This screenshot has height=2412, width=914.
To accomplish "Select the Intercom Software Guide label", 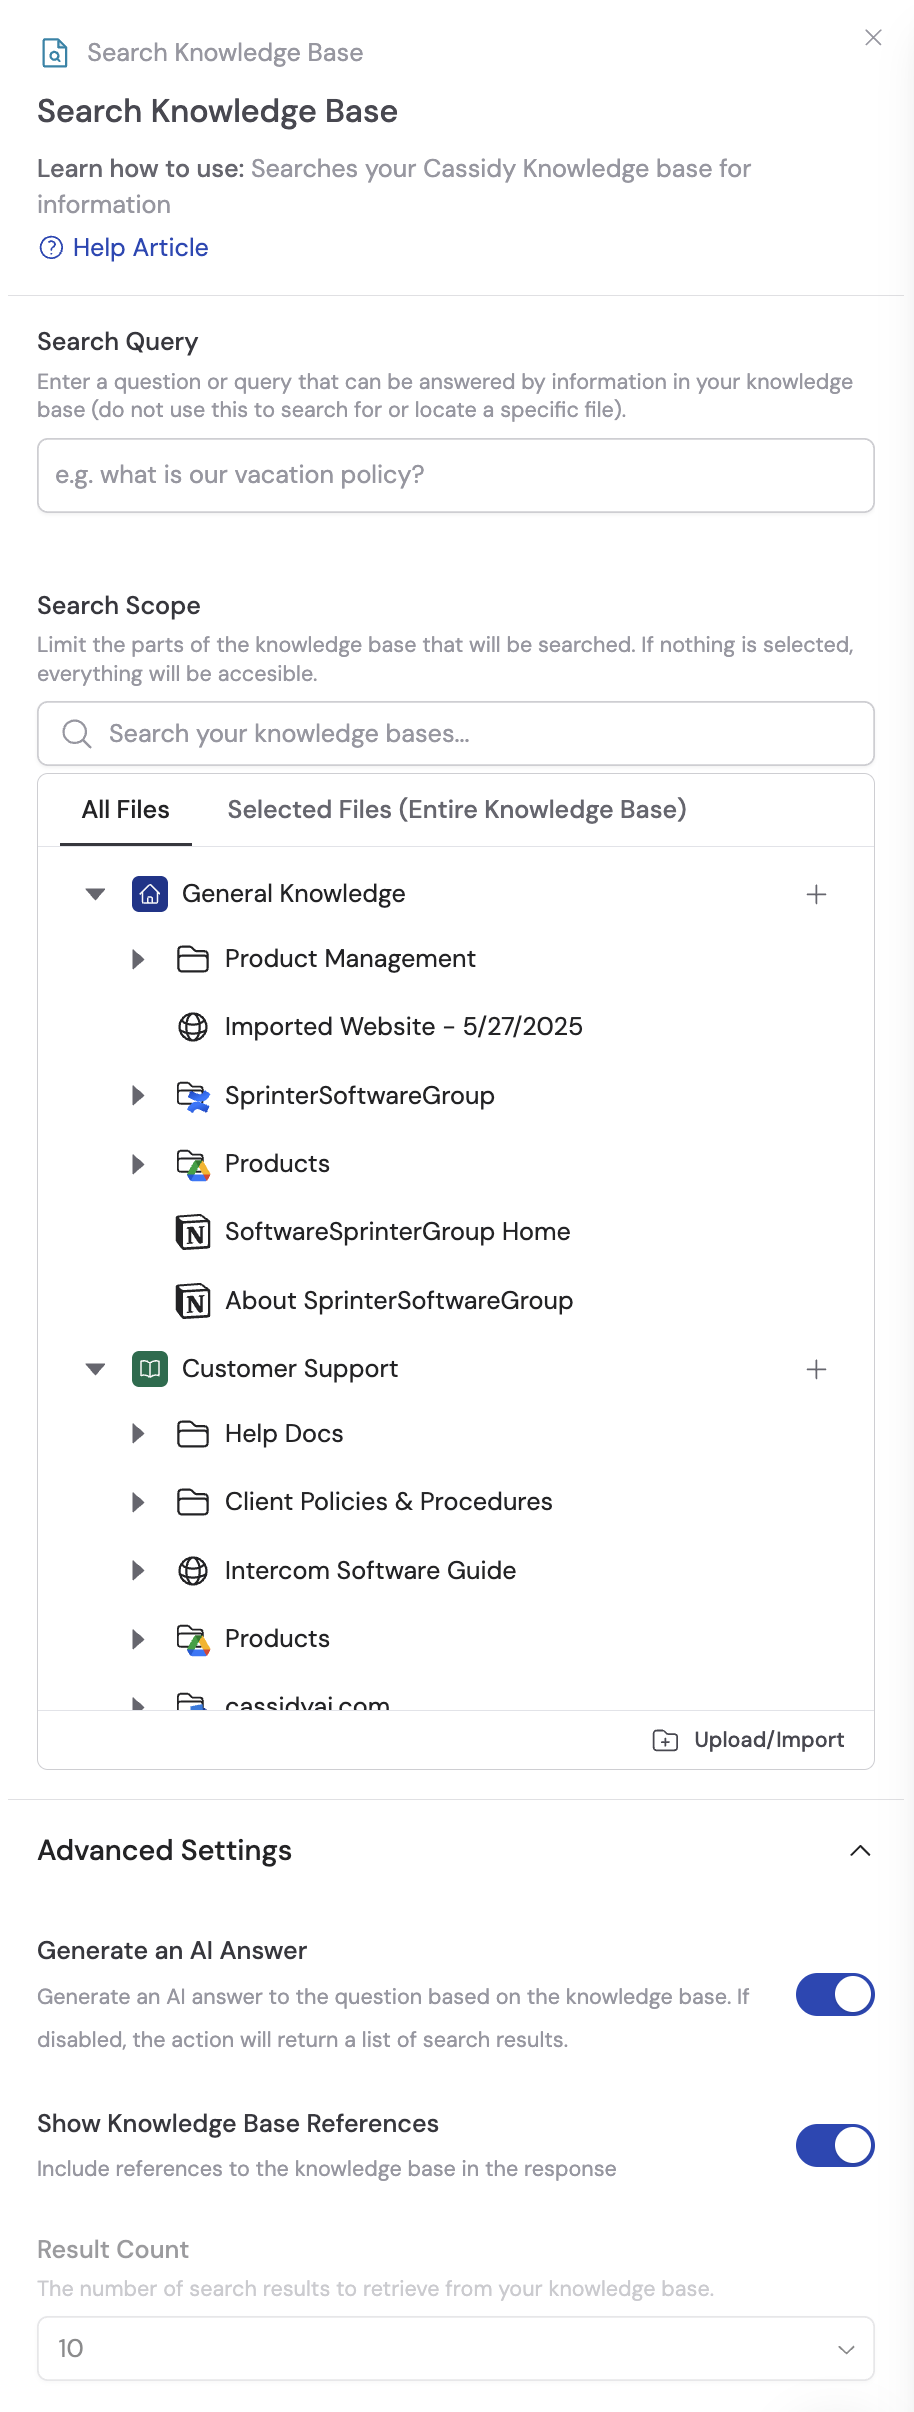I will pos(370,1571).
